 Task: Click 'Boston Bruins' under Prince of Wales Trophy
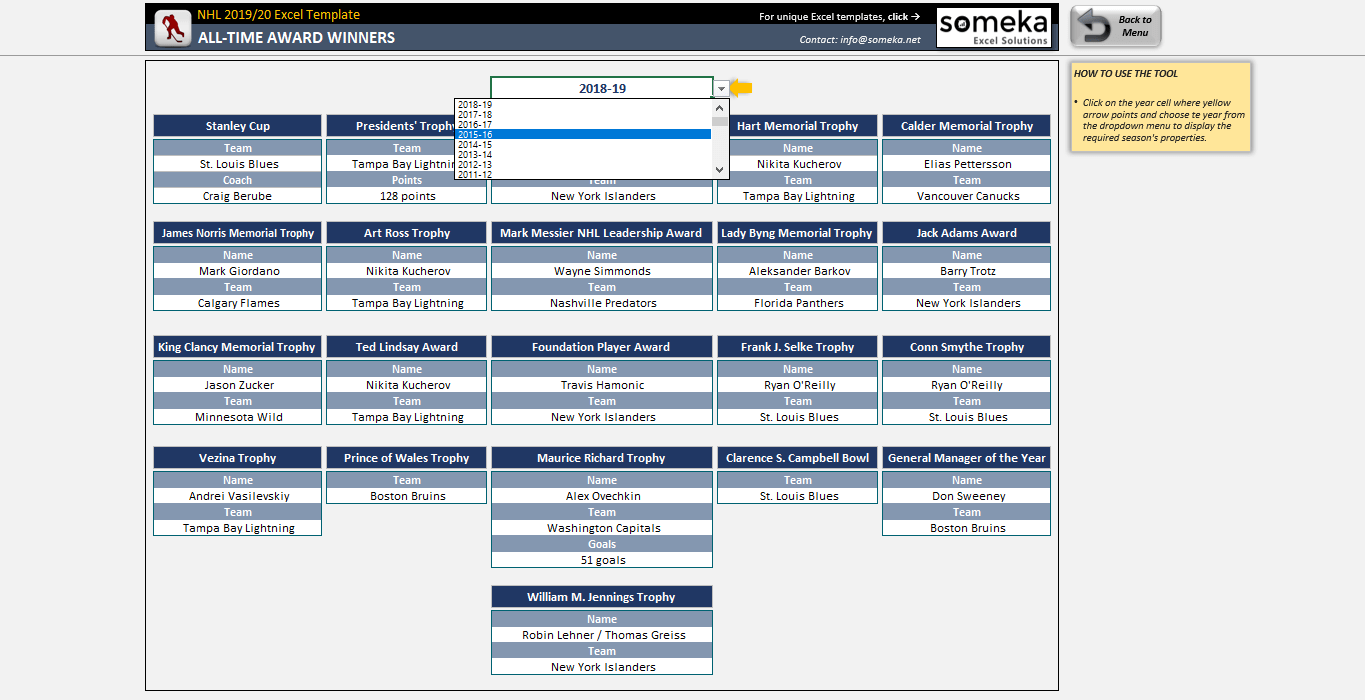coord(407,496)
